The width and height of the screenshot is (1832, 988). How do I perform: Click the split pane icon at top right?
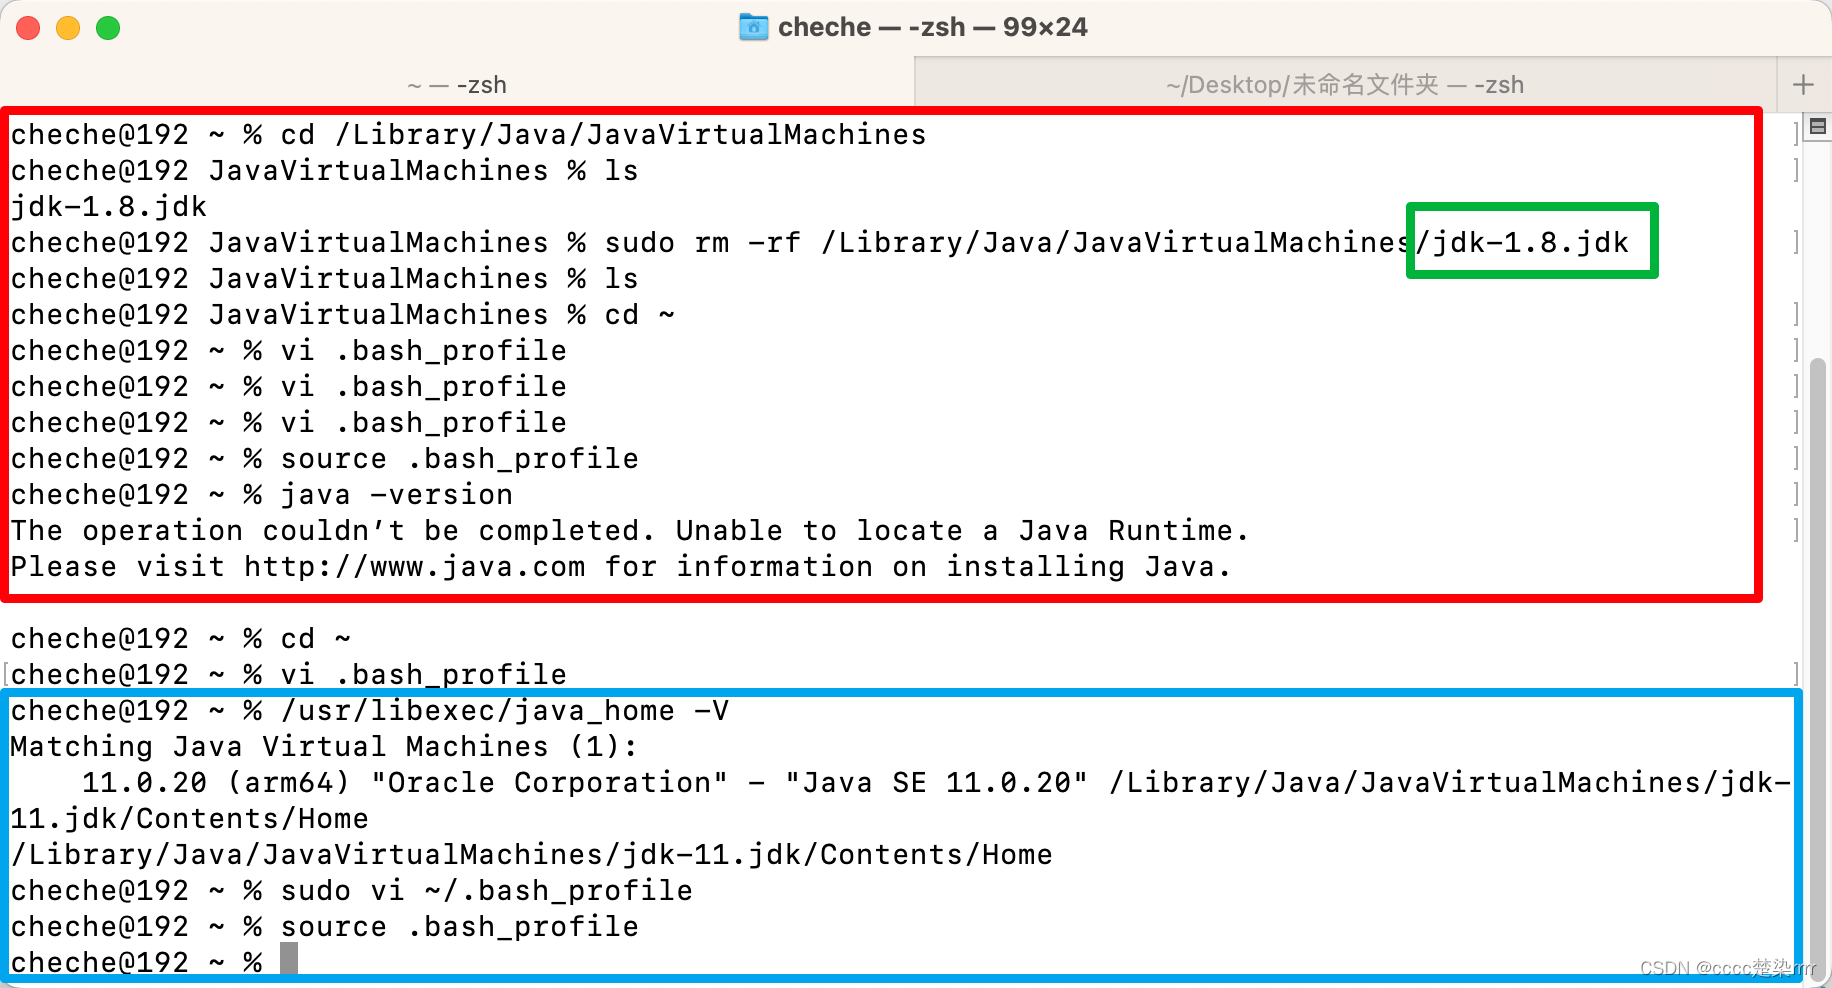tap(1818, 127)
